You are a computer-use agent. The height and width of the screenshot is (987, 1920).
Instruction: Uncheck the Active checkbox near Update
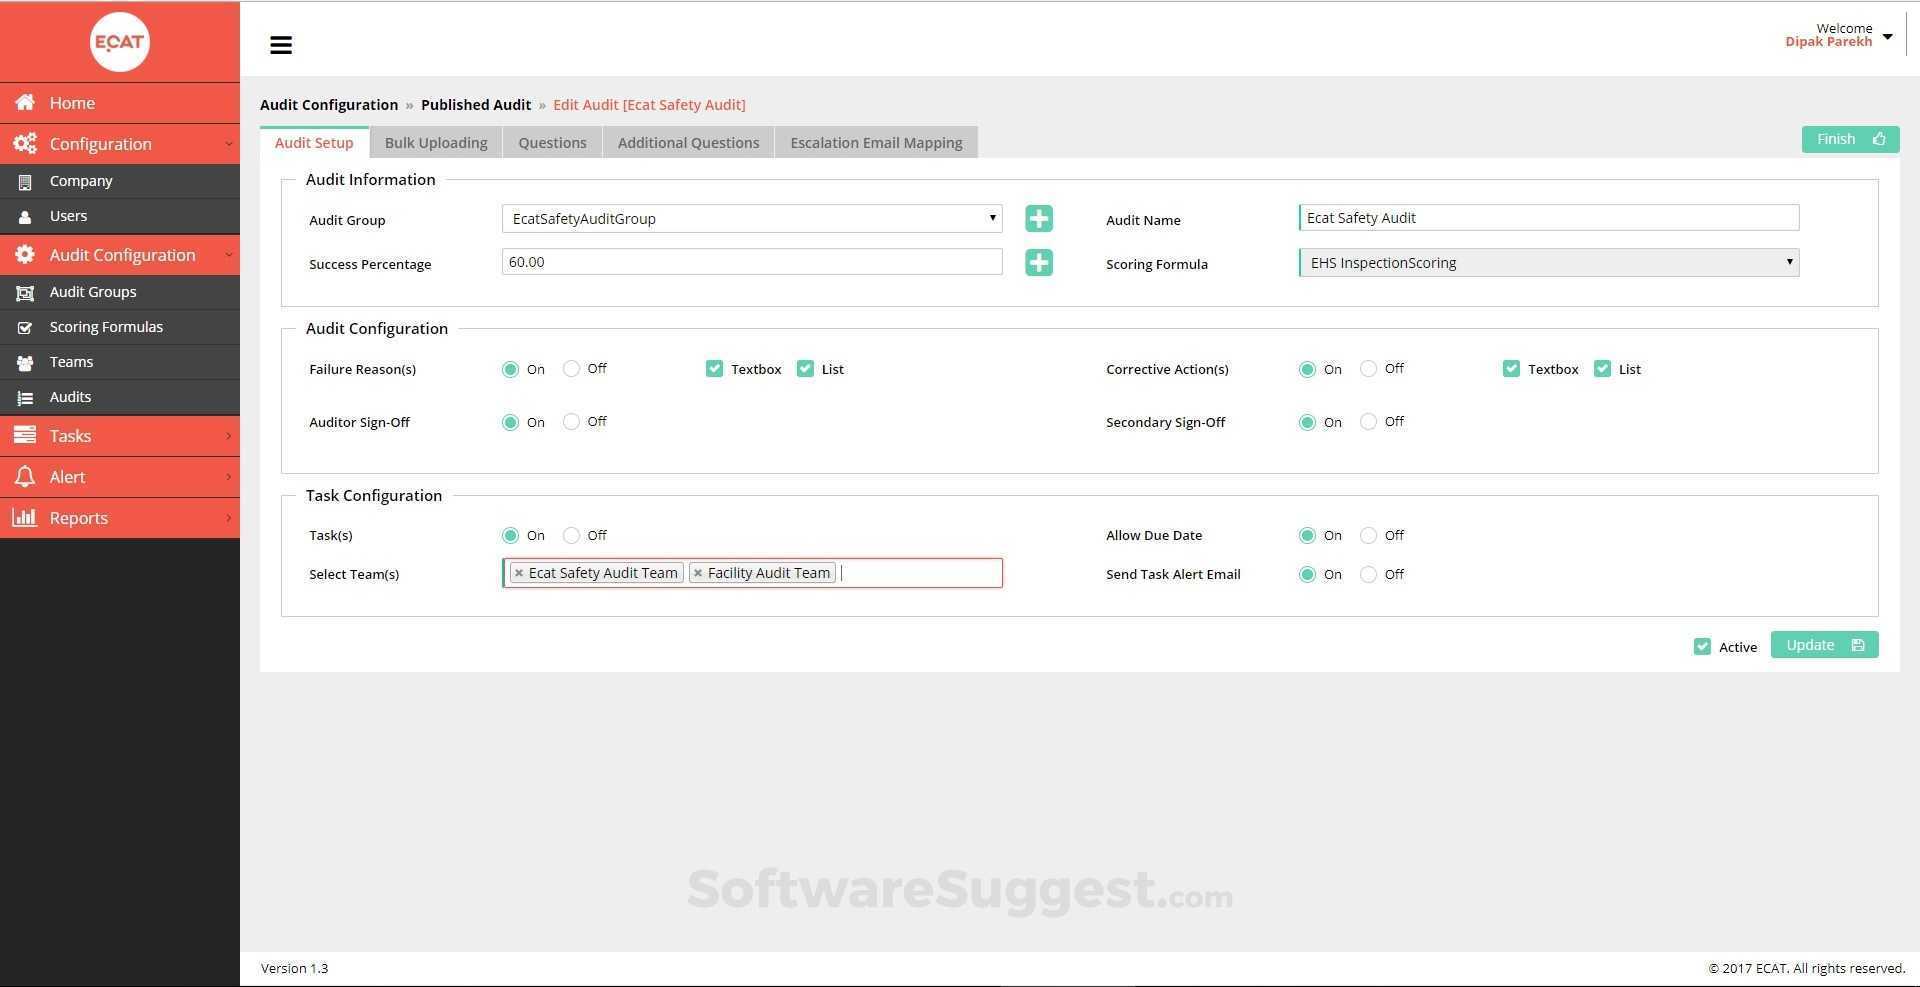[1702, 646]
